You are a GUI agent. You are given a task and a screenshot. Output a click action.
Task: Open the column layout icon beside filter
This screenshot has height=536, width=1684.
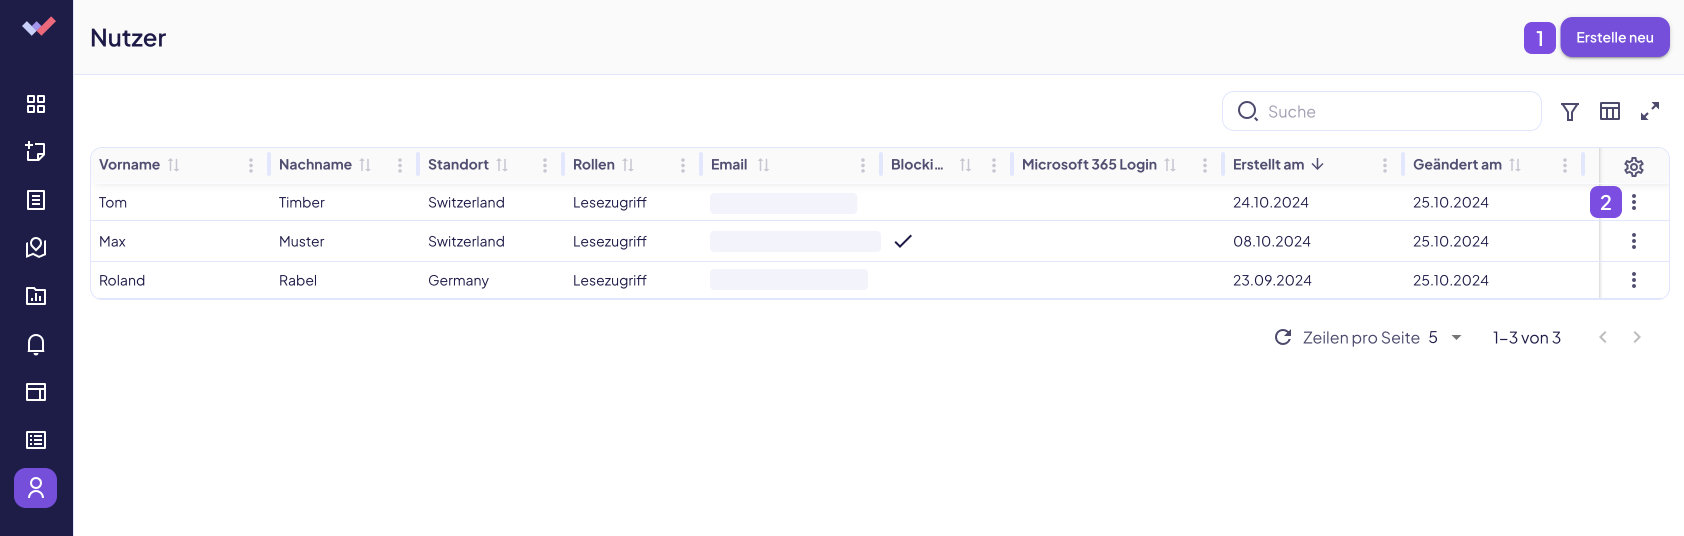[x=1610, y=112]
